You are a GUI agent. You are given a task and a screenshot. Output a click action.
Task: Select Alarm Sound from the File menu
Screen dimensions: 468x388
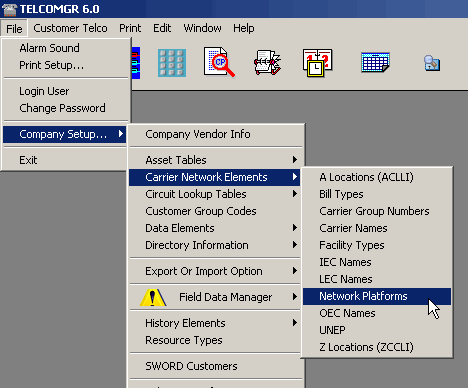click(65, 48)
